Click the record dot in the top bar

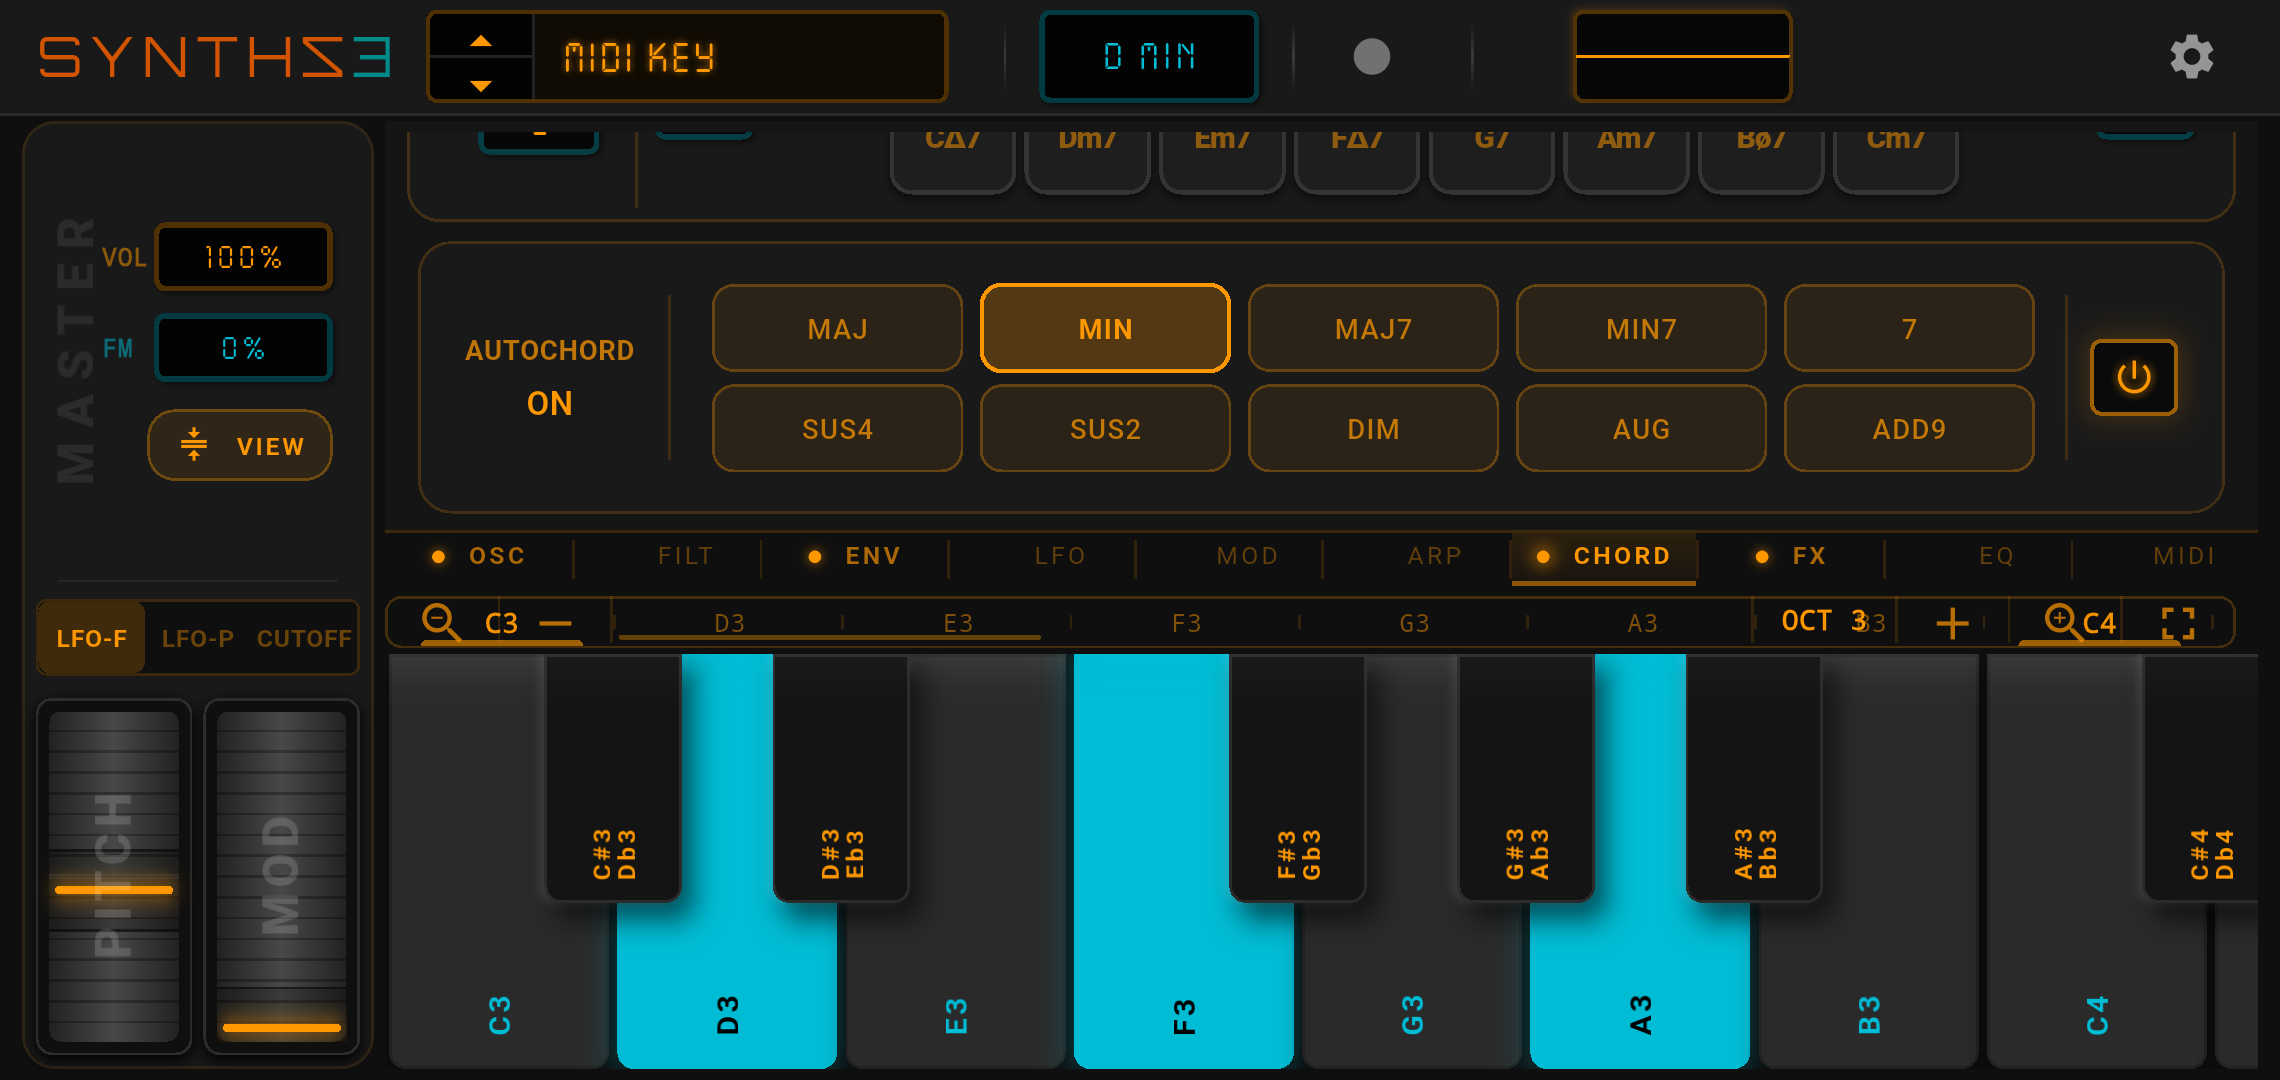click(x=1372, y=57)
